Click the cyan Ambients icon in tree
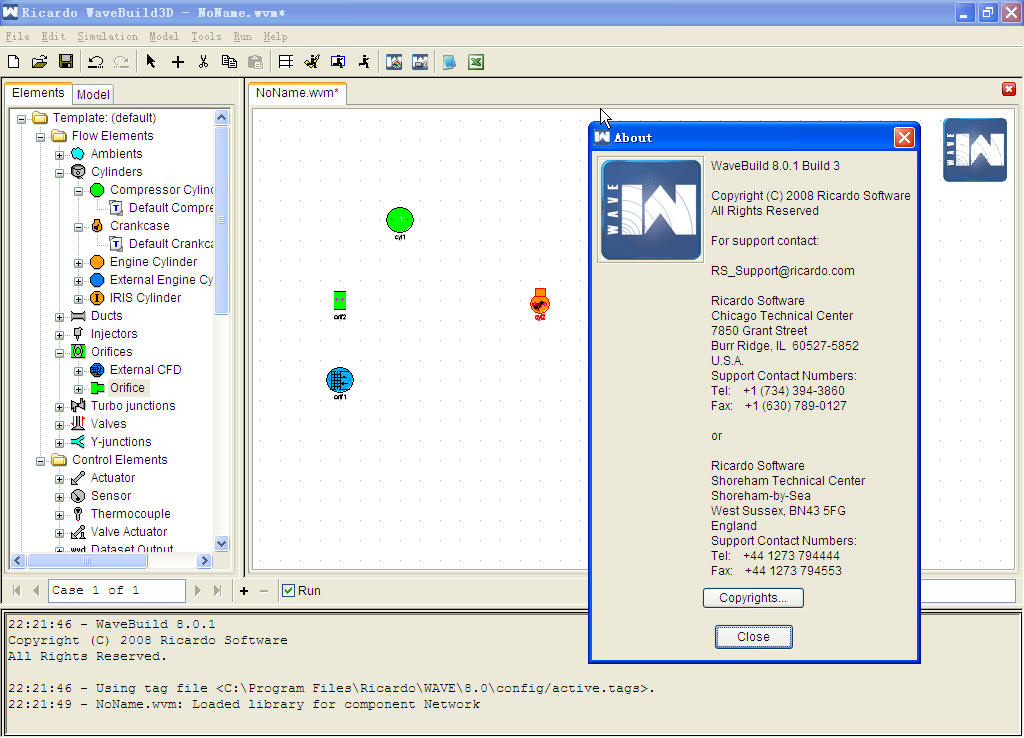Viewport: 1024px width, 738px height. pyautogui.click(x=78, y=153)
